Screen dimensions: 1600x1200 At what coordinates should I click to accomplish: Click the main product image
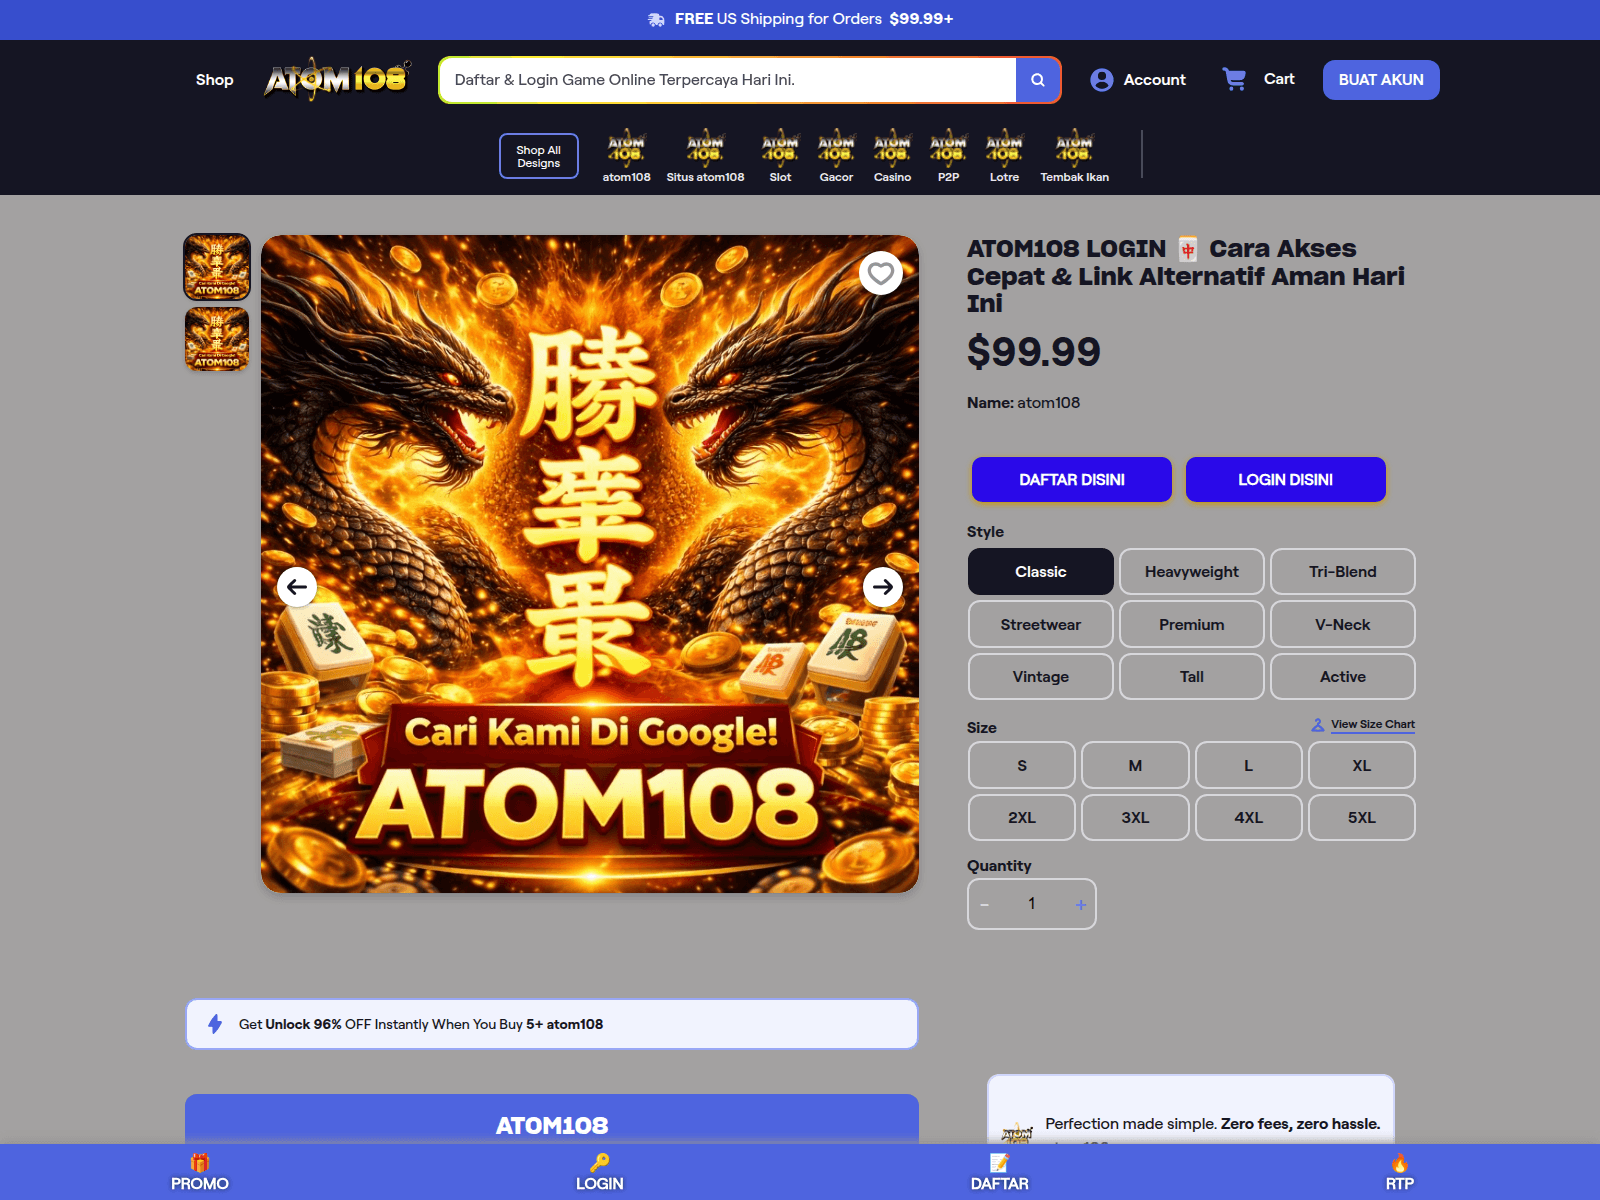(590, 564)
